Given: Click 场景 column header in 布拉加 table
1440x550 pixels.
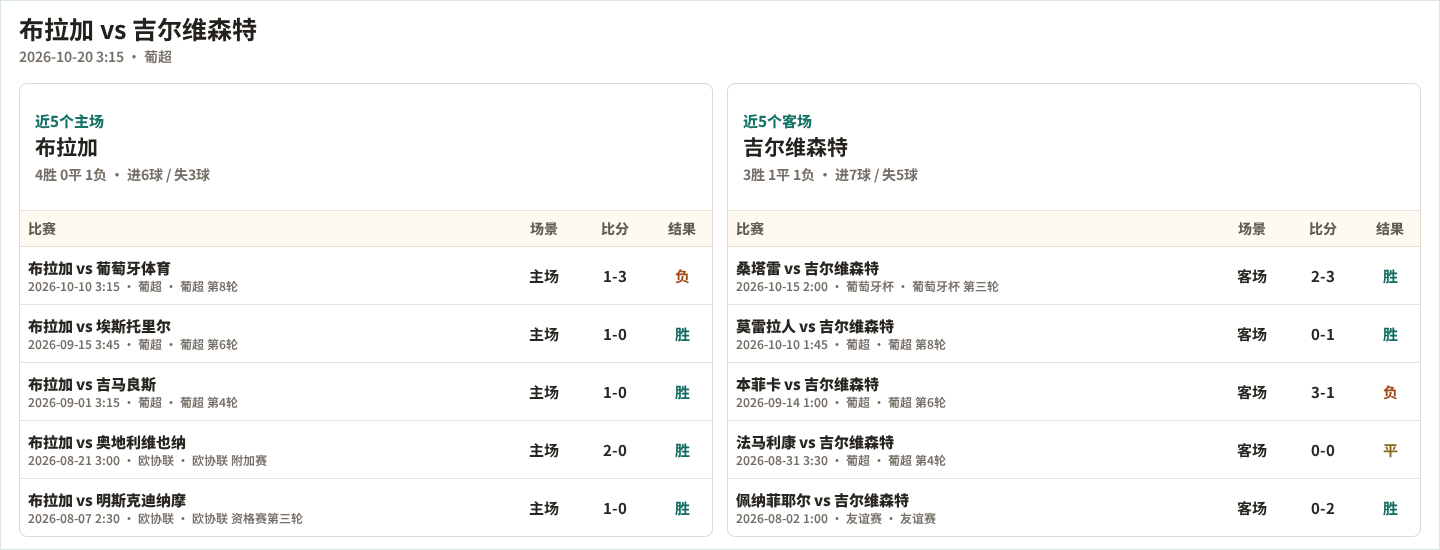Looking at the screenshot, I should pyautogui.click(x=544, y=229).
